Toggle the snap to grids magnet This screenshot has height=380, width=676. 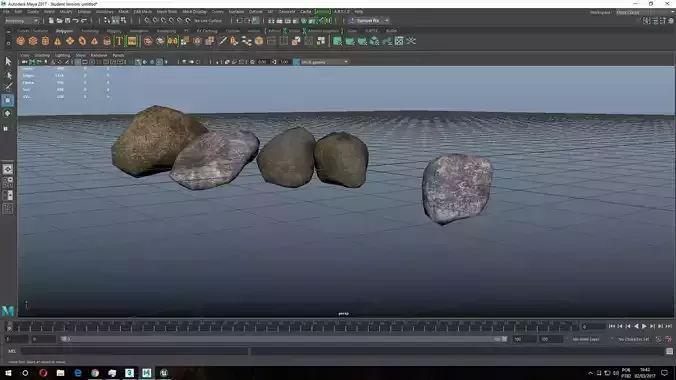click(x=147, y=21)
